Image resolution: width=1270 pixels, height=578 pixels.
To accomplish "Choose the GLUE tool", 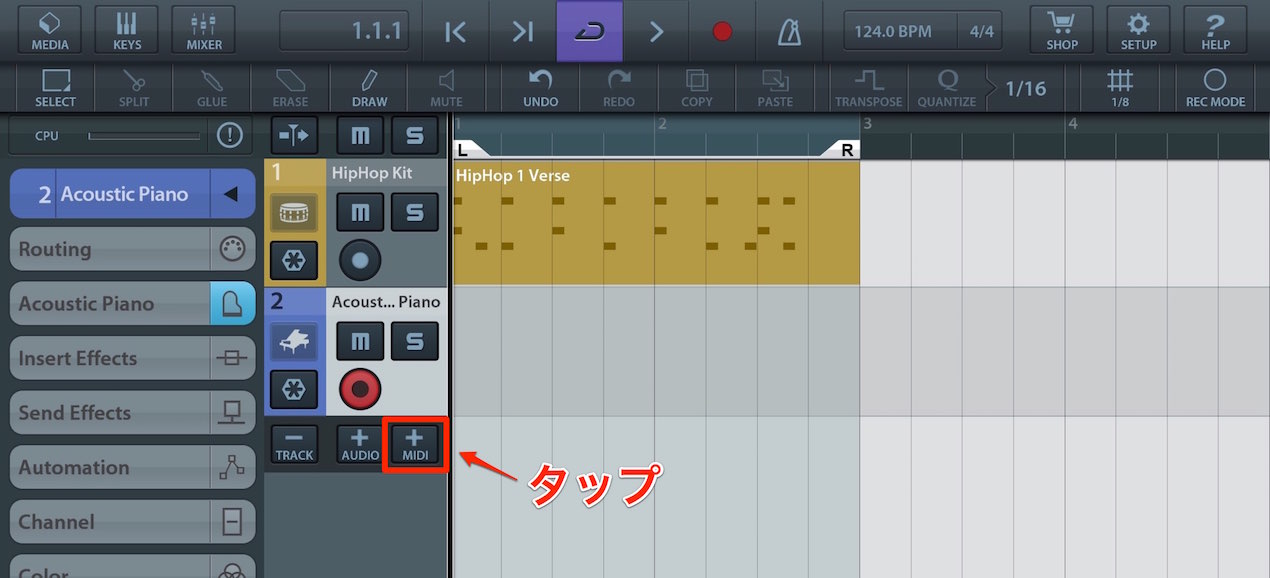I will point(211,88).
